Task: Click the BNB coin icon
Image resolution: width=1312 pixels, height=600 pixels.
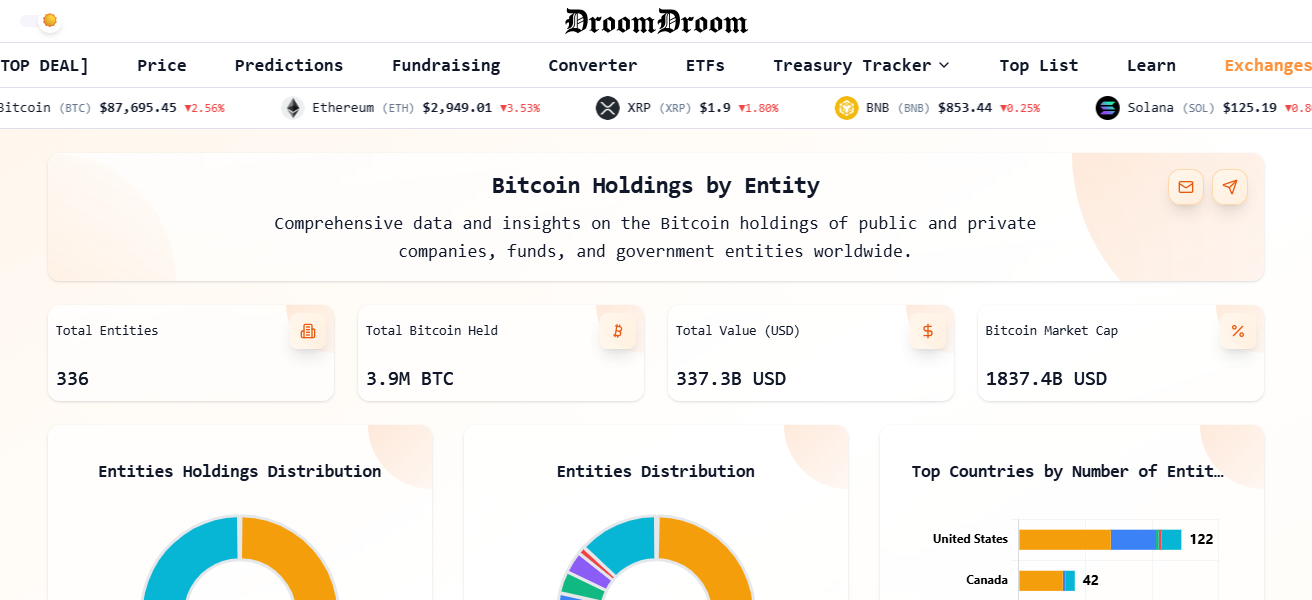Action: 848,107
